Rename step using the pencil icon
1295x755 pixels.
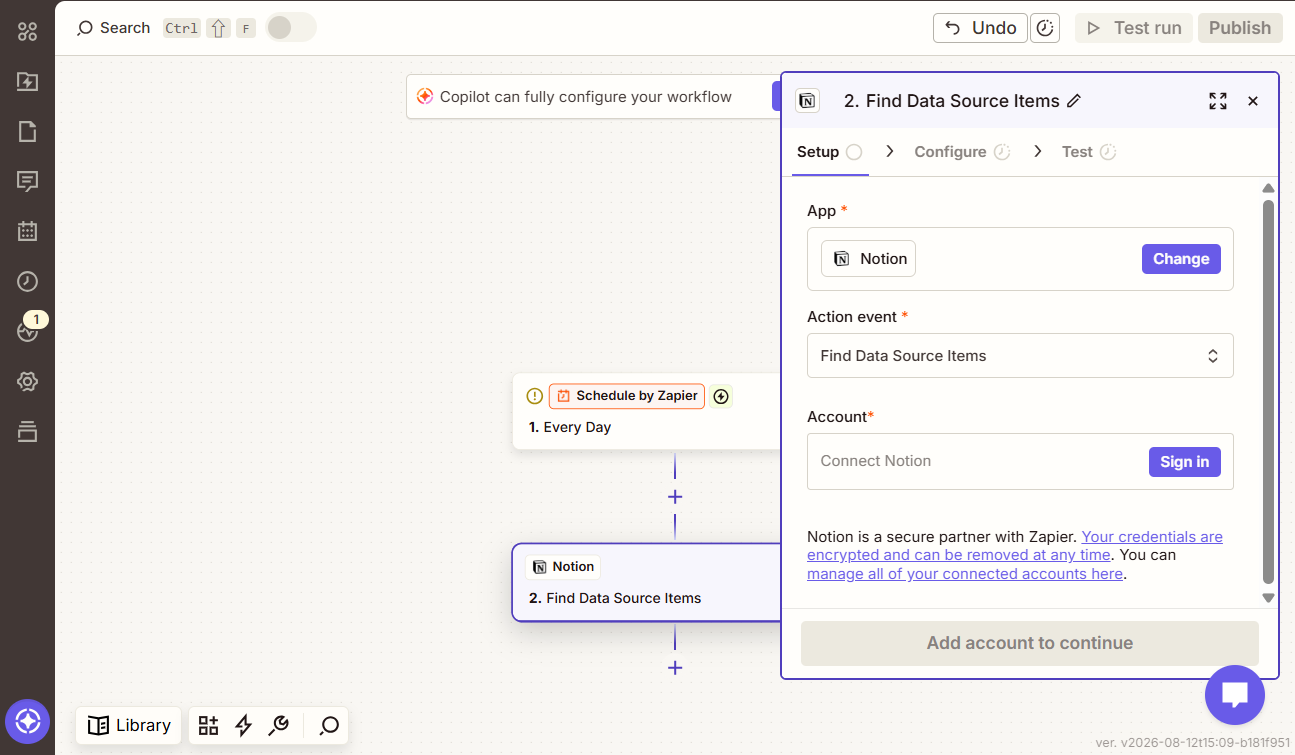click(x=1074, y=101)
